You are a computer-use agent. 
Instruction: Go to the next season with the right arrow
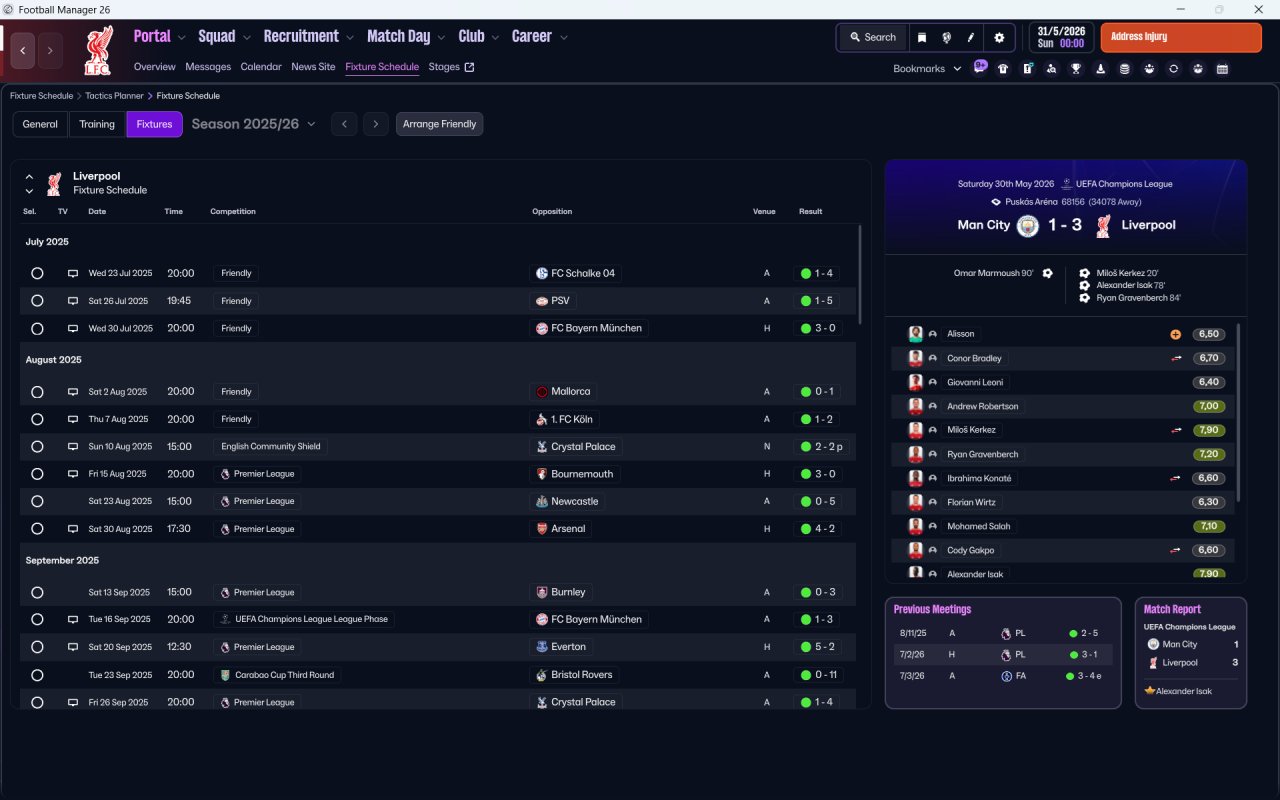[376, 124]
